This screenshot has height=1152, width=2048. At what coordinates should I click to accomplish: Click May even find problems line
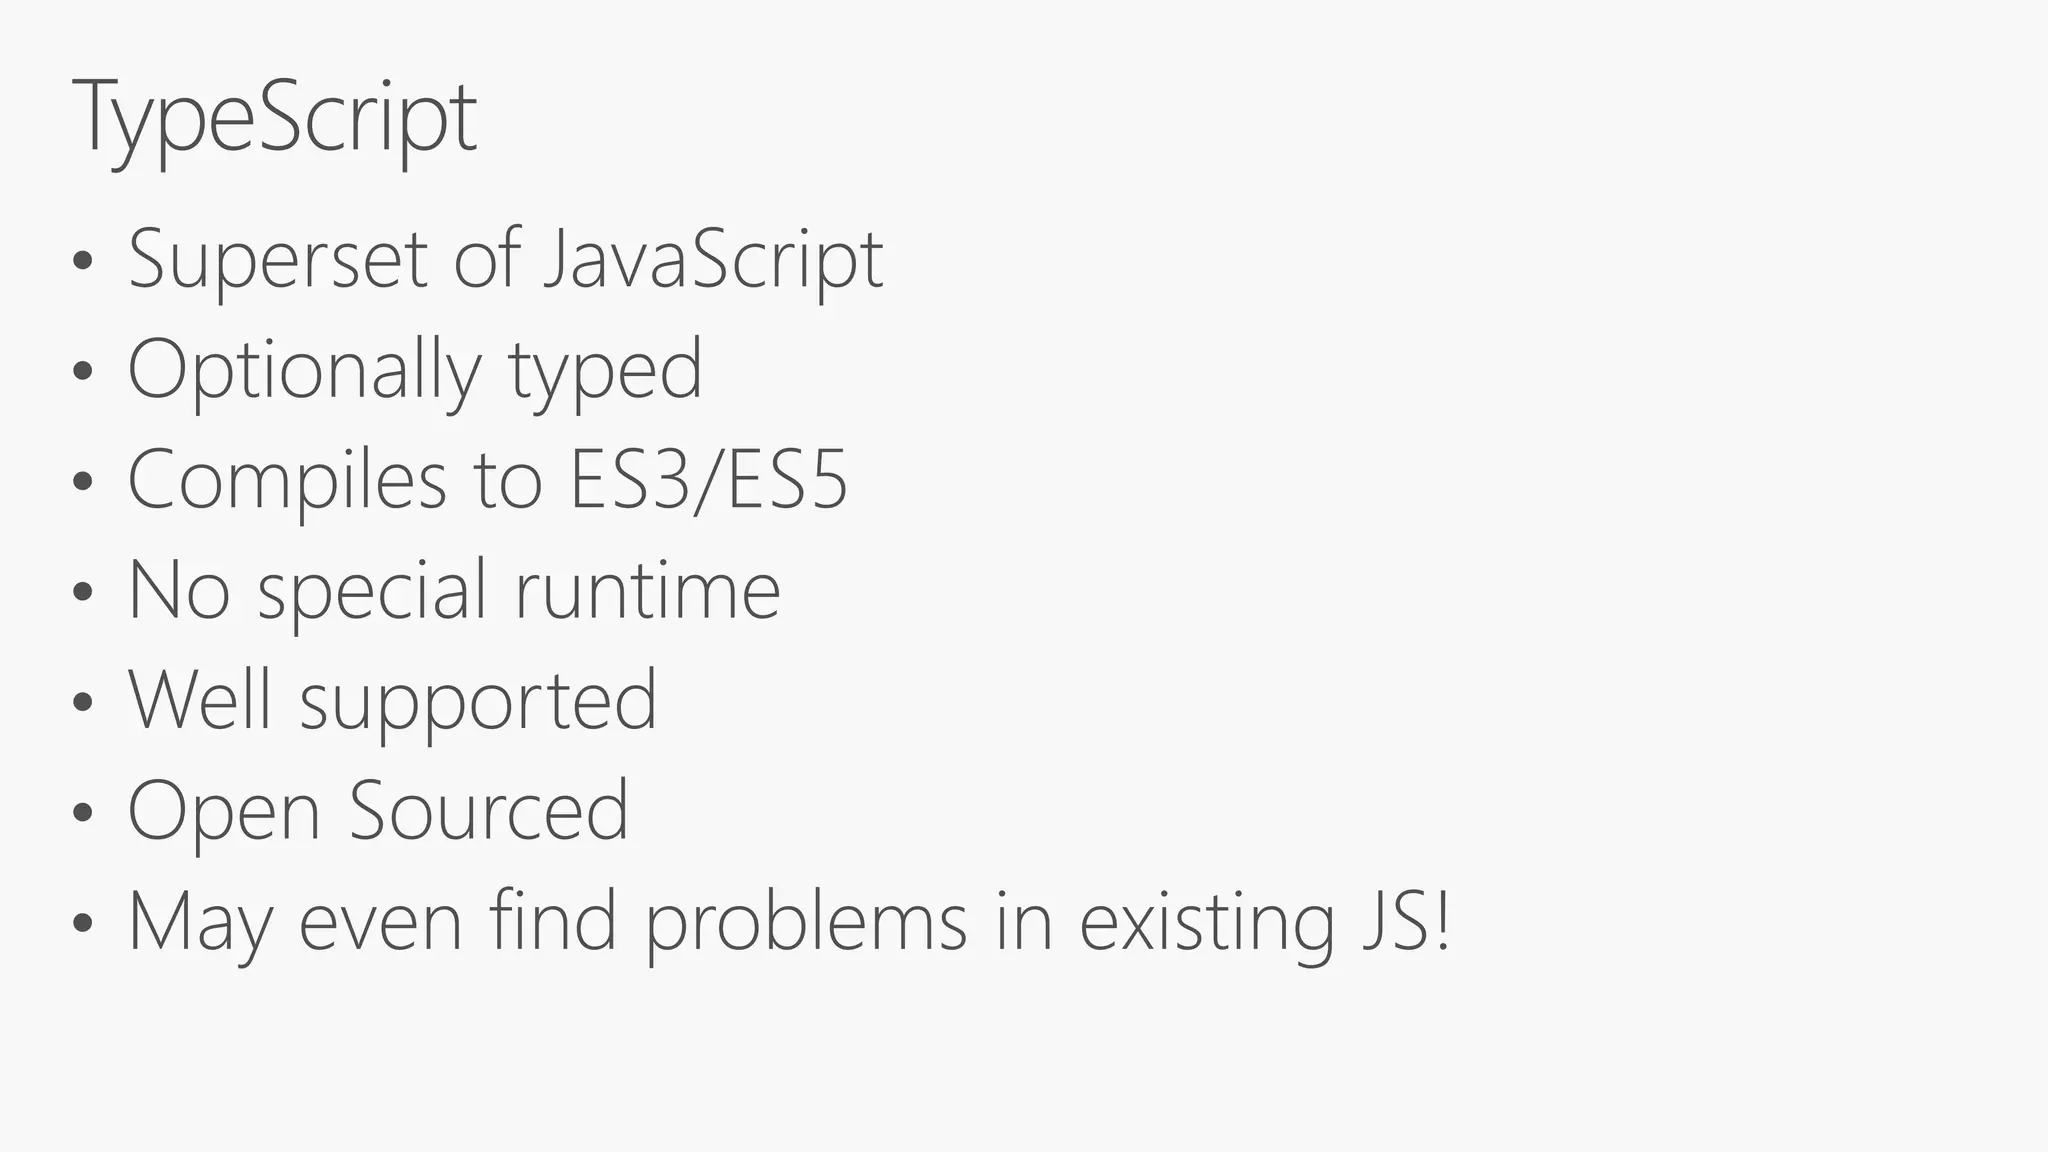coord(790,922)
